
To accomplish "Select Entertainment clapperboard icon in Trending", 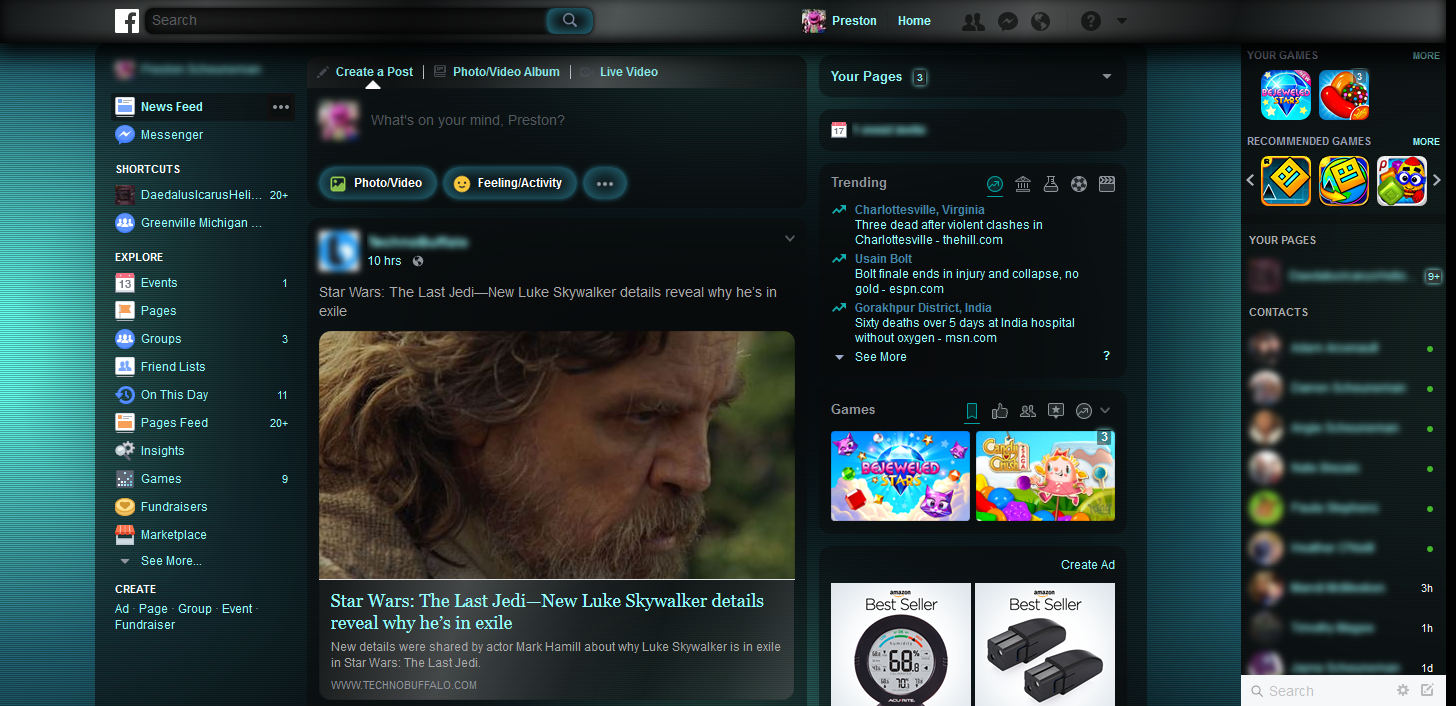I will (x=1107, y=184).
